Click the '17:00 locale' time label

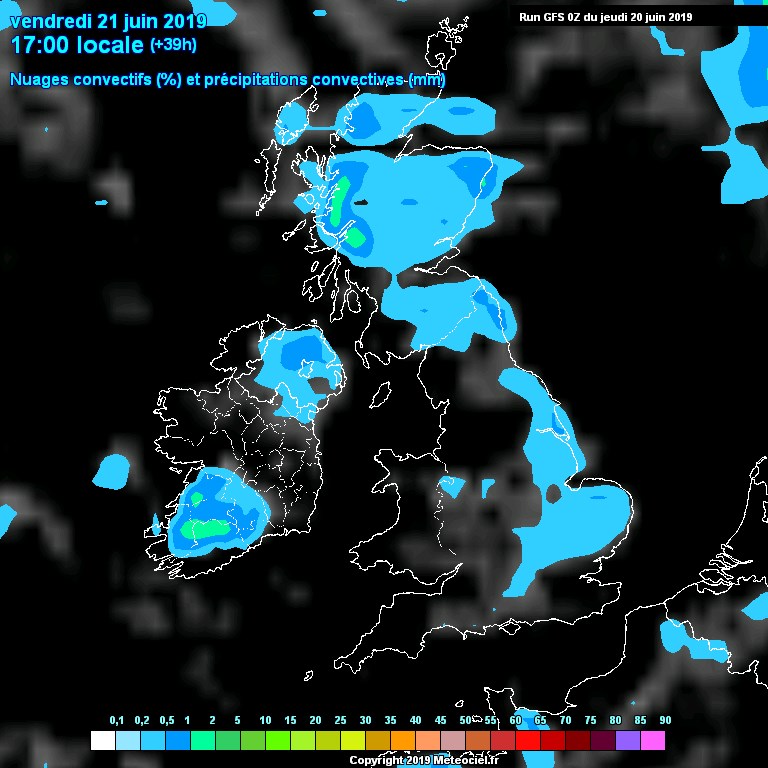76,45
